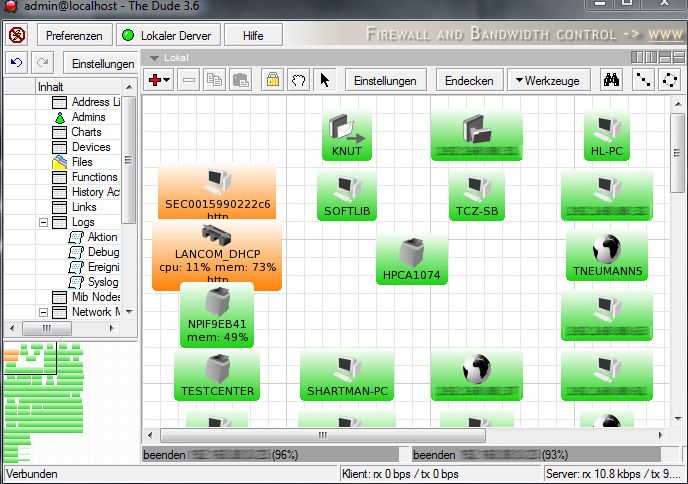
Task: Select the hand drag tool
Action: tap(297, 81)
